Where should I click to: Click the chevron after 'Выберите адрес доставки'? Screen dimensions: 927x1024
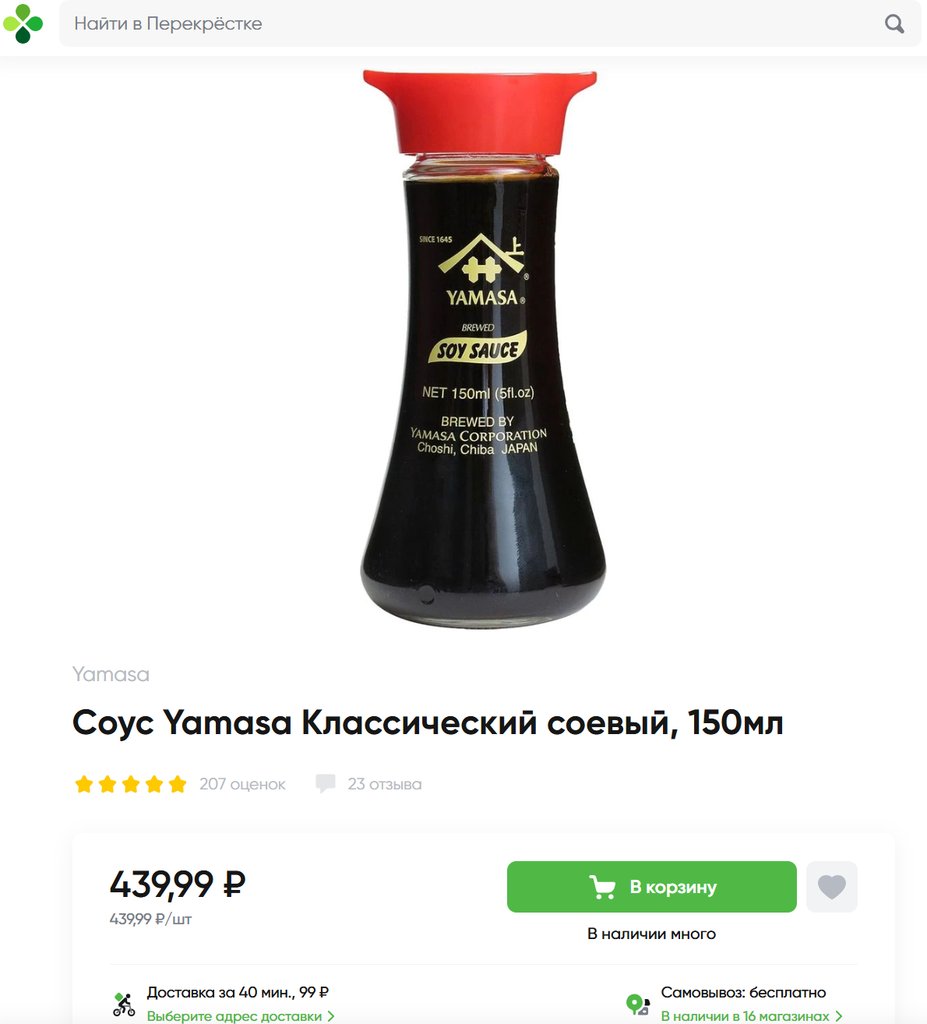331,1016
